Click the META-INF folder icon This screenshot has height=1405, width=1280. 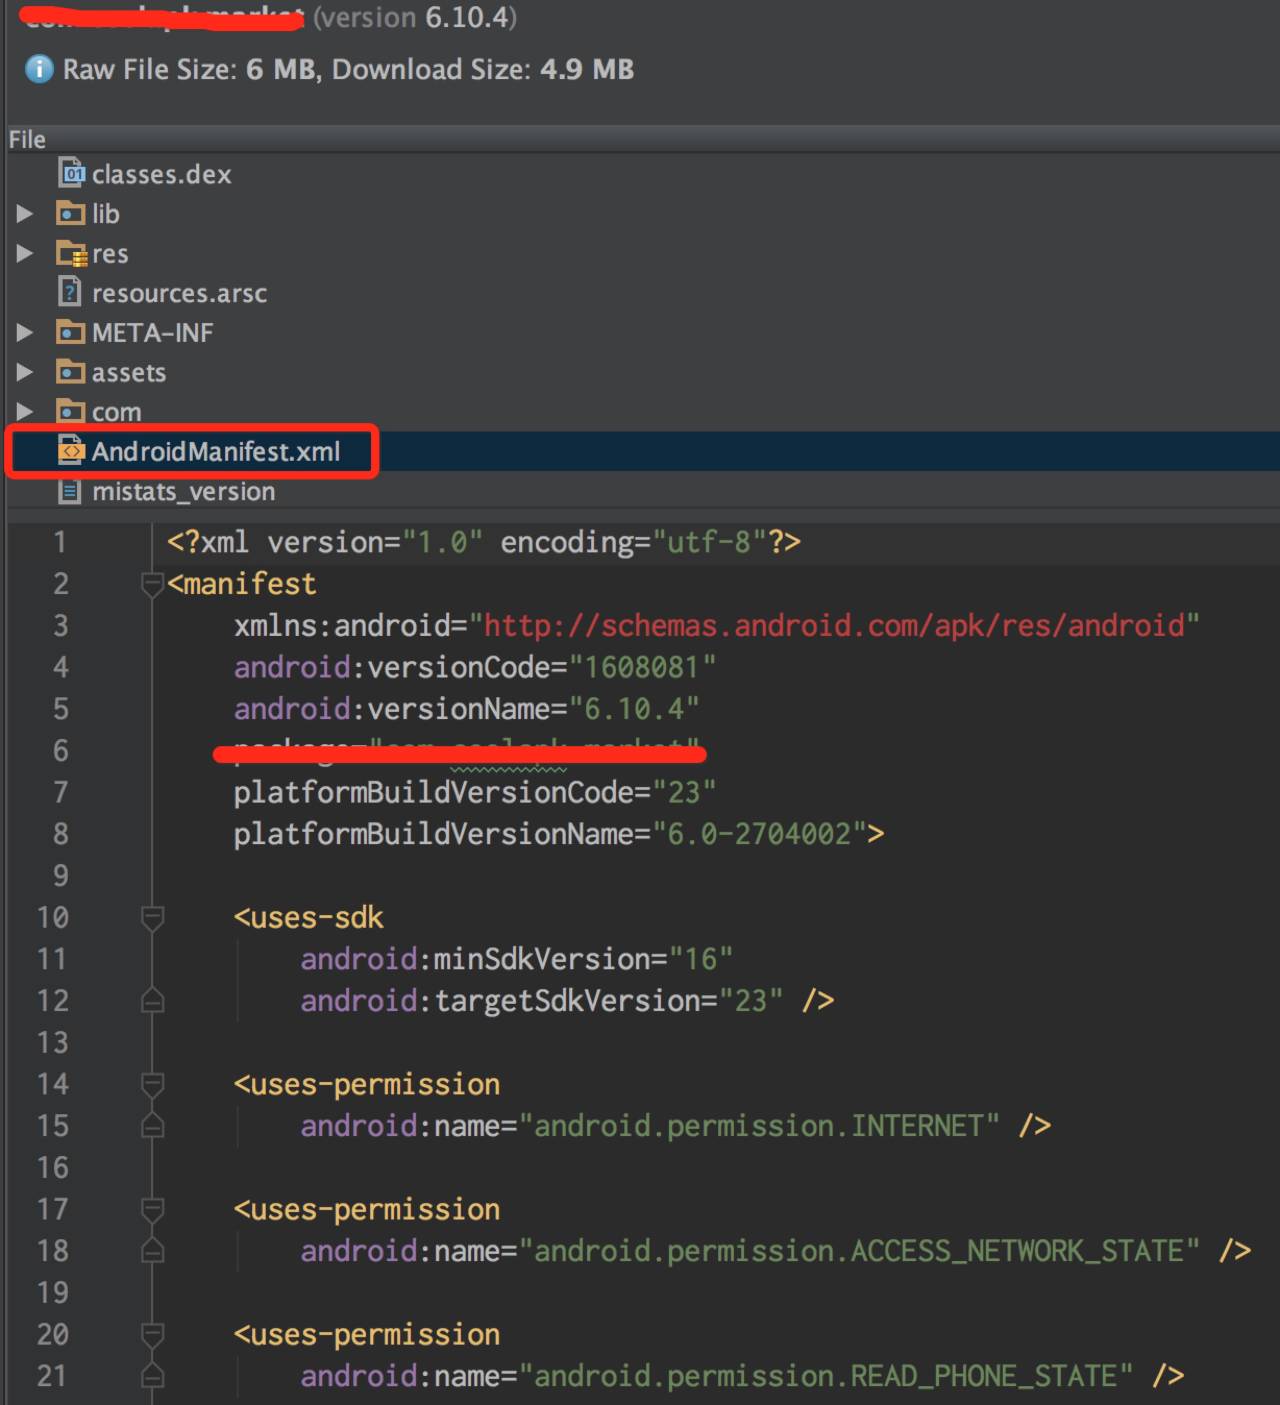coord(71,332)
